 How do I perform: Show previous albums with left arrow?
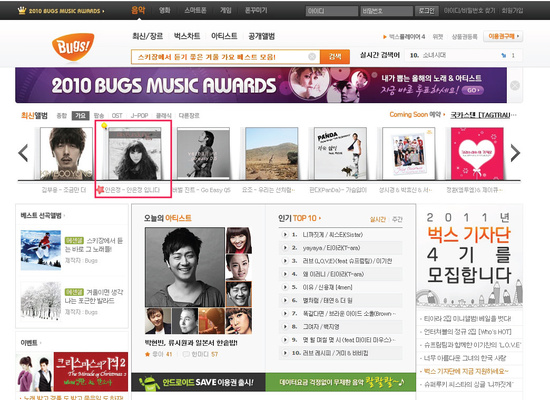(x=23, y=153)
